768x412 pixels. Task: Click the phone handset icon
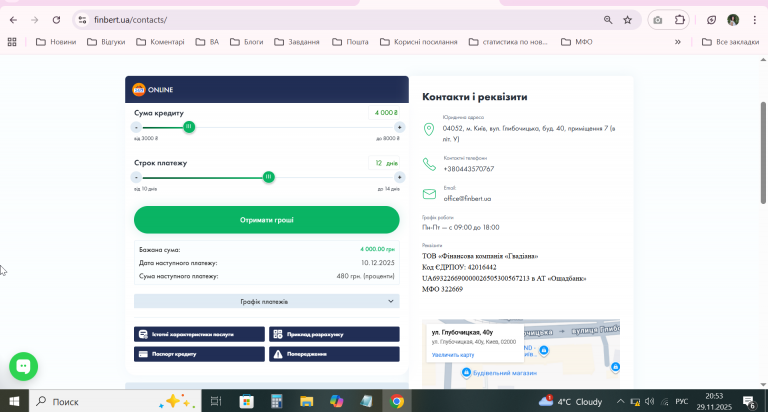(x=429, y=164)
